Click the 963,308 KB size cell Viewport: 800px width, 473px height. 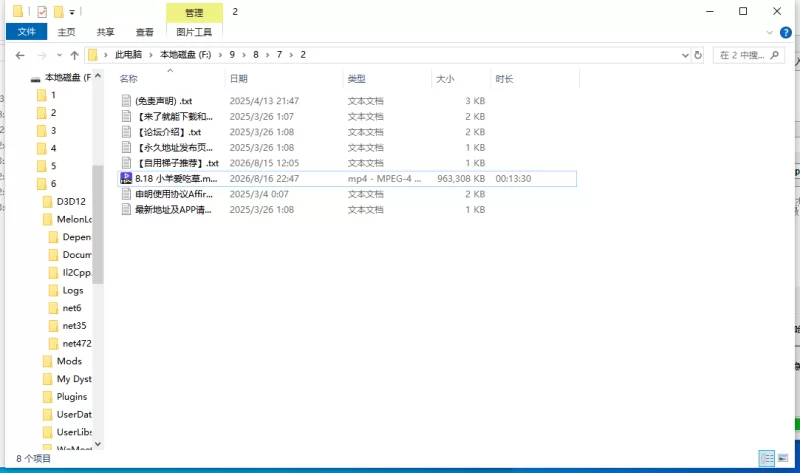[x=461, y=179]
